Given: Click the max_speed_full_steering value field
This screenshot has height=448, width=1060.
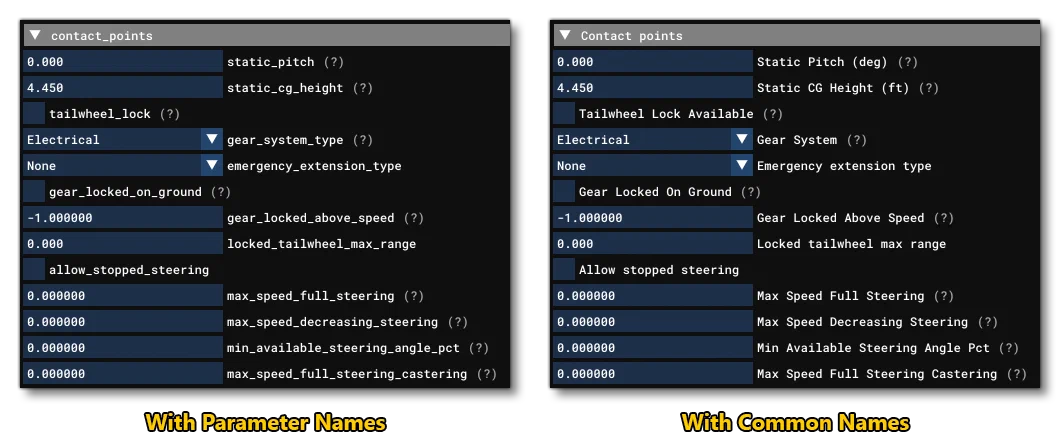Looking at the screenshot, I should pyautogui.click(x=123, y=296).
